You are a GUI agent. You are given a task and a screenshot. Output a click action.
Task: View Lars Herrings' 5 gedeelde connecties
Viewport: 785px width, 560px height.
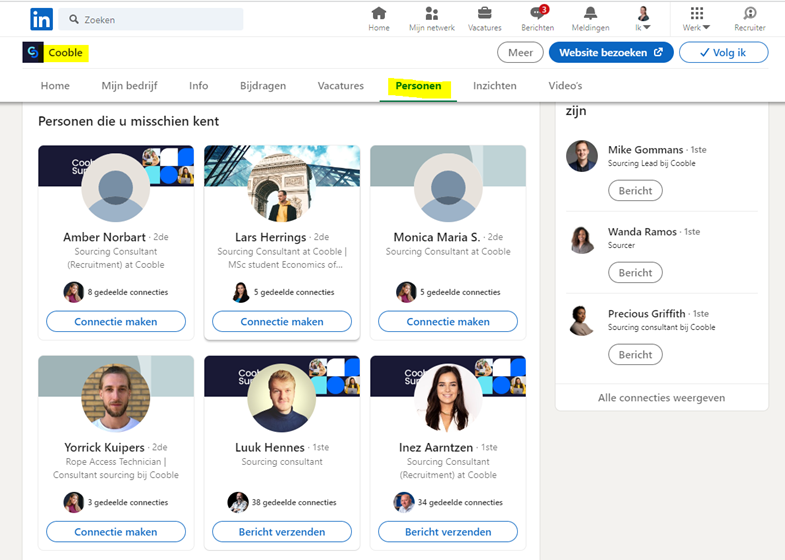coord(294,292)
